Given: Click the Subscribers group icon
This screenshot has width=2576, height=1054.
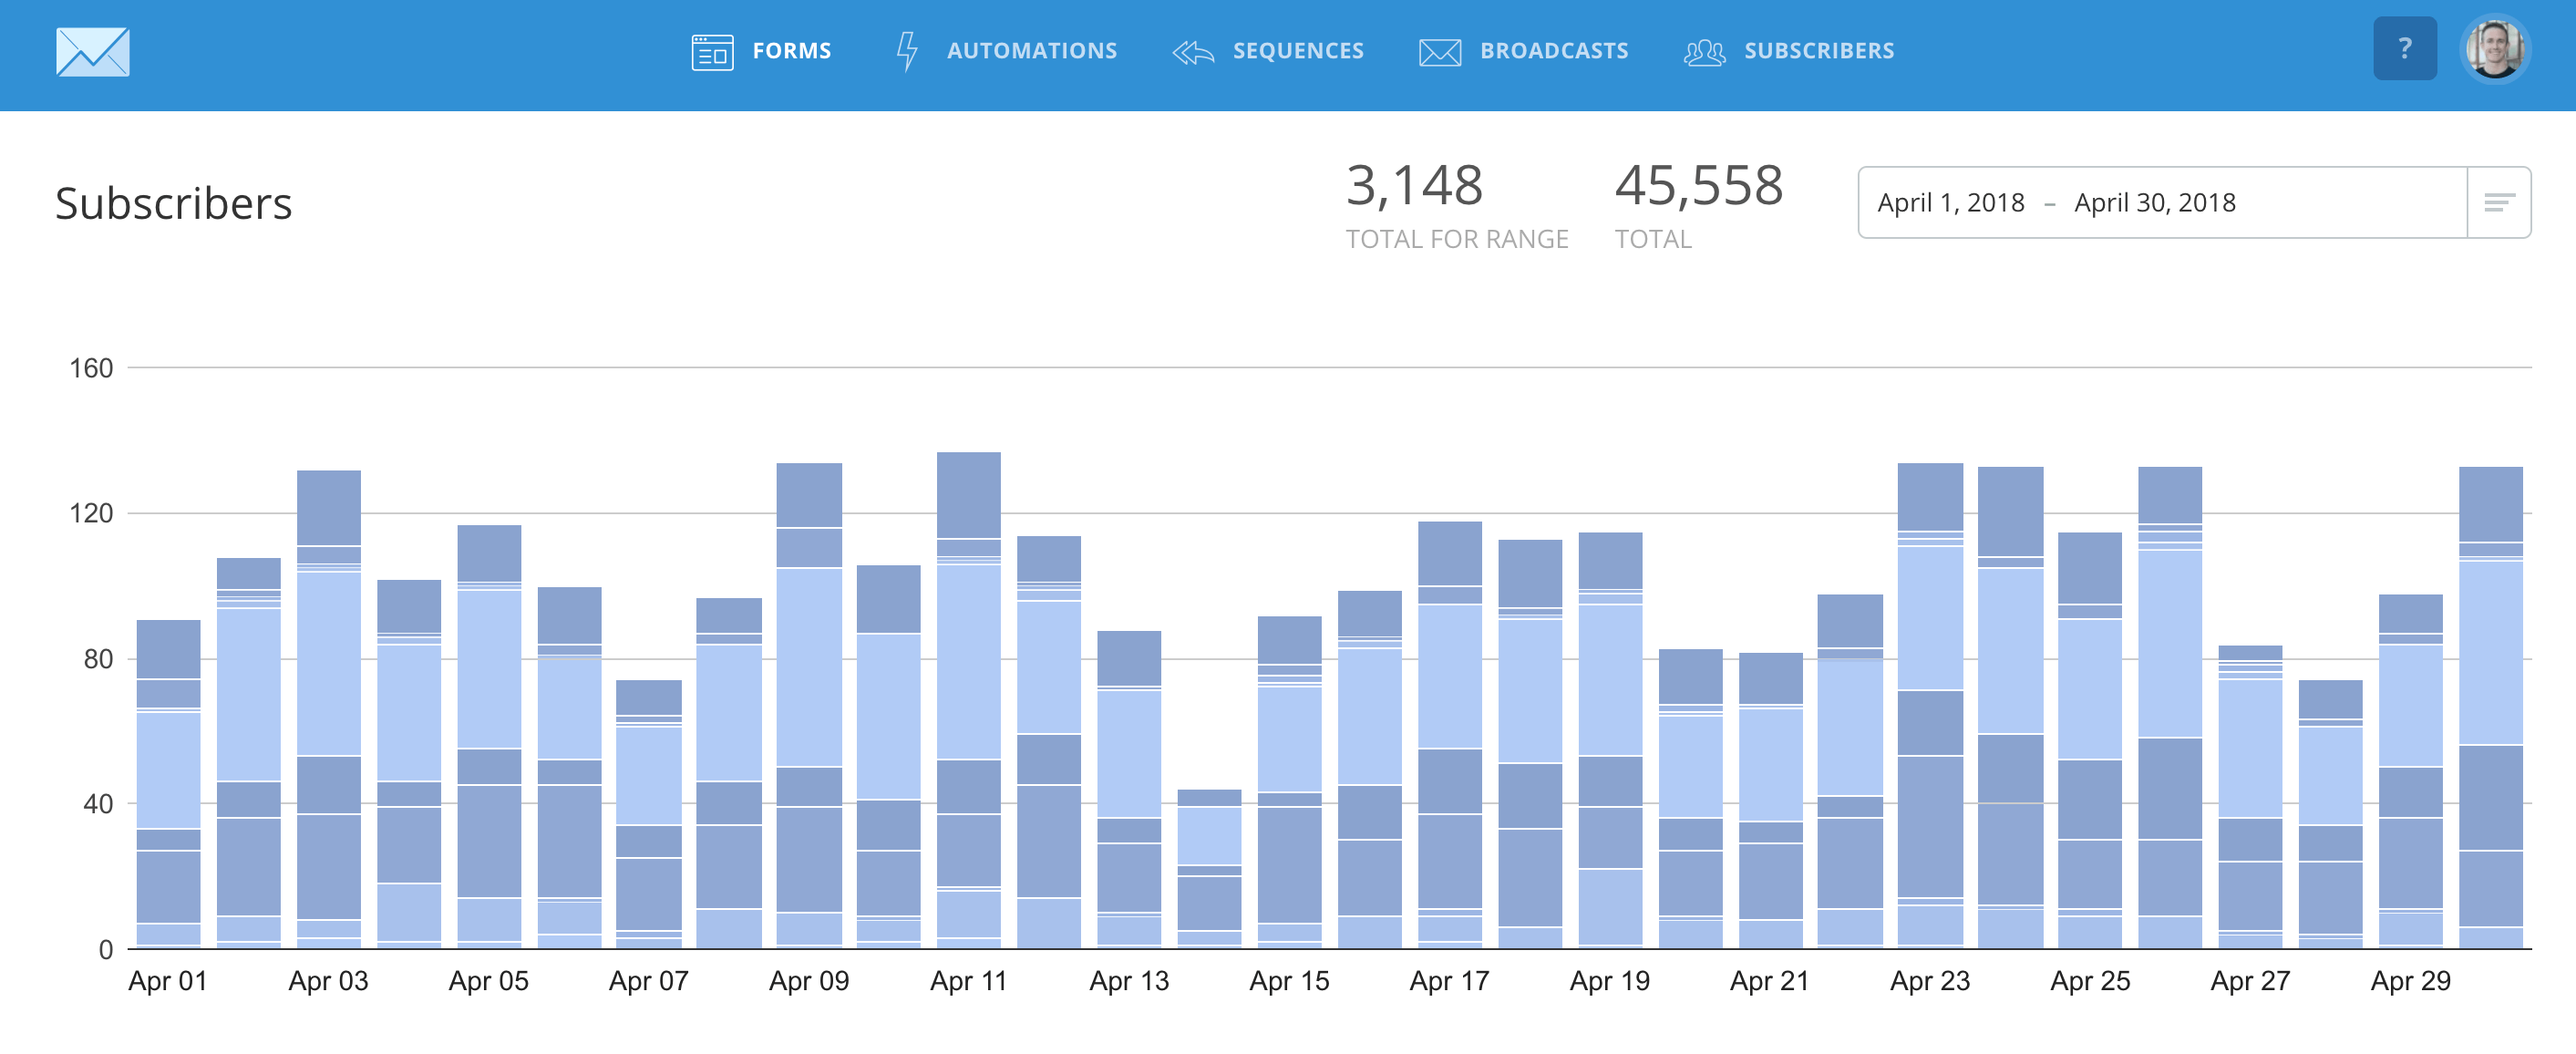Looking at the screenshot, I should pyautogui.click(x=1705, y=51).
